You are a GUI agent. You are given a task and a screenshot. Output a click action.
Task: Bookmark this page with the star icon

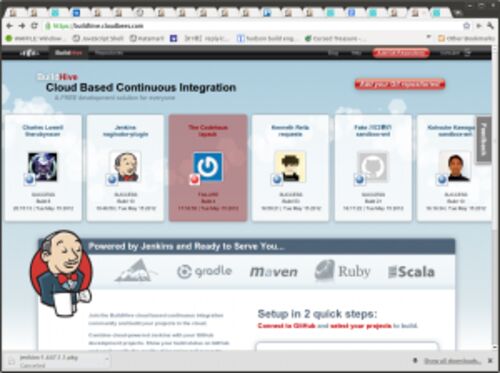tap(467, 26)
